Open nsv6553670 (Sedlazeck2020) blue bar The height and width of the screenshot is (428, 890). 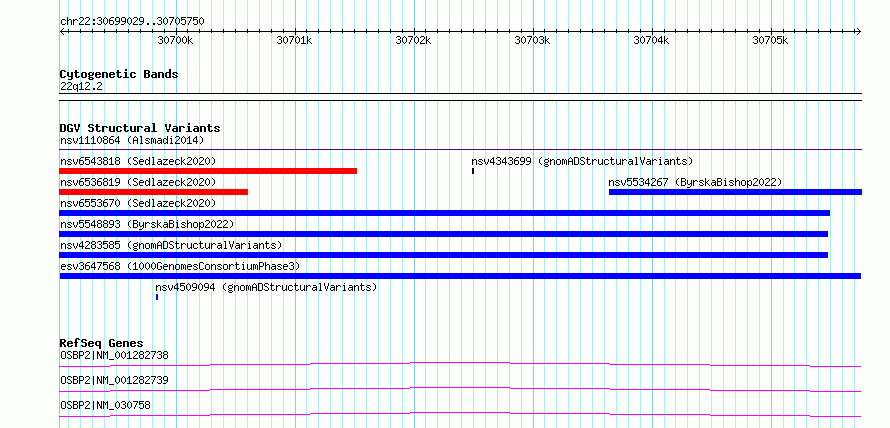(444, 213)
